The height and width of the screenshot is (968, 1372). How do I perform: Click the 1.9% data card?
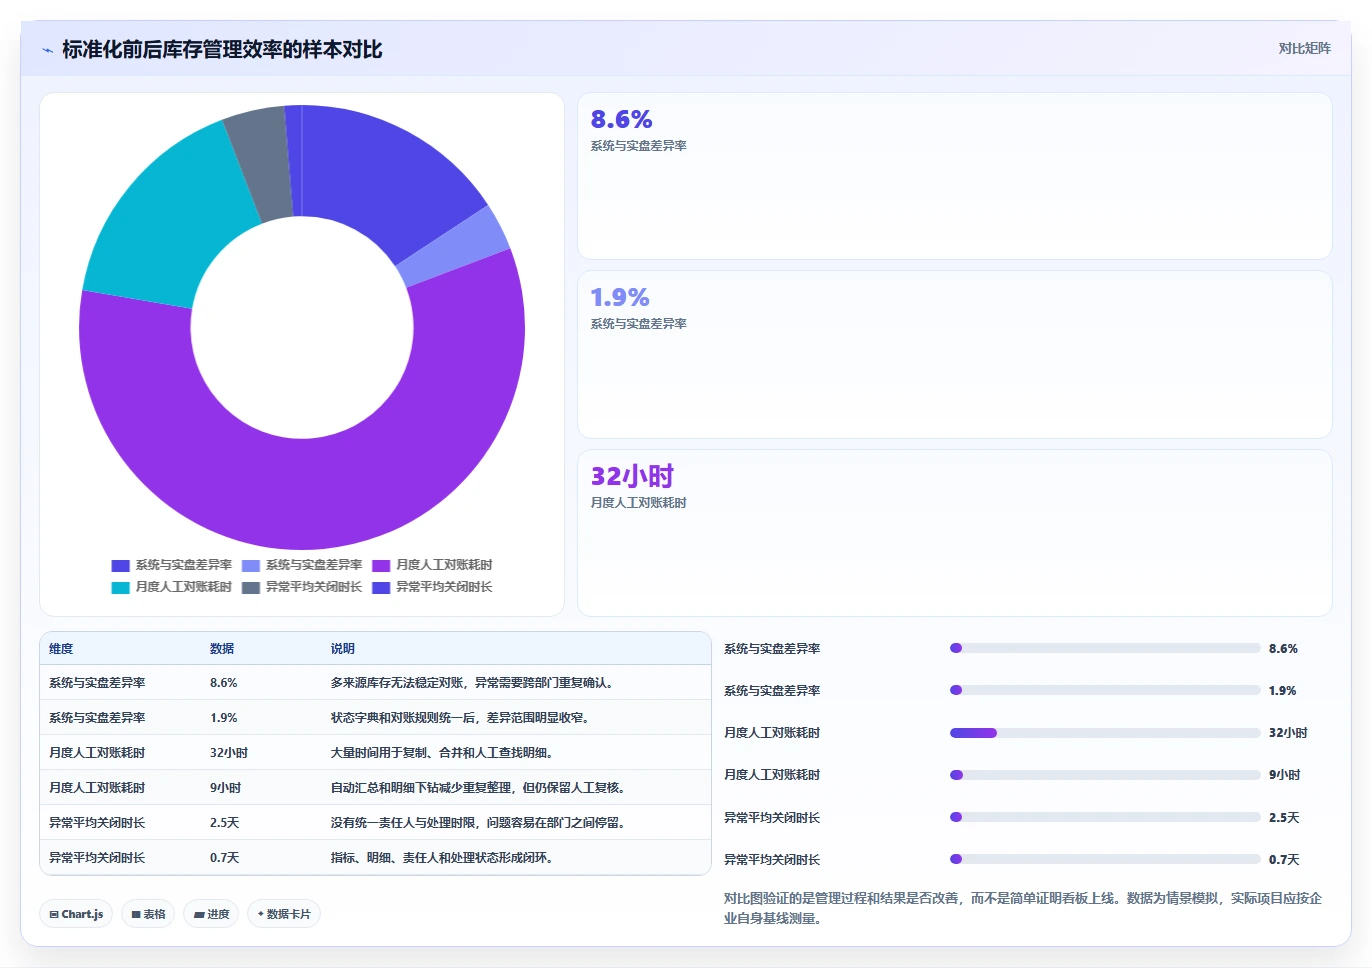tap(955, 355)
